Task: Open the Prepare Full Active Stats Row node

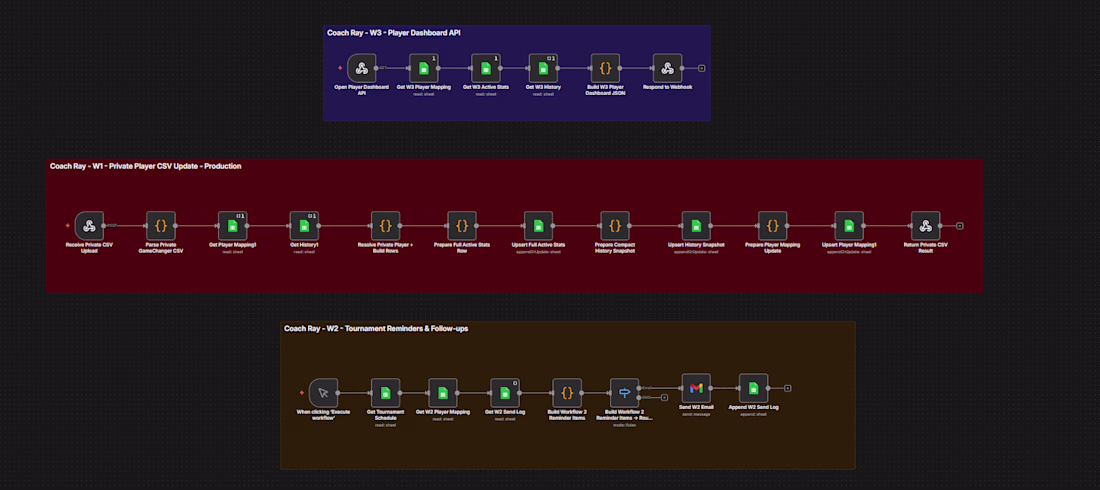Action: [462, 225]
